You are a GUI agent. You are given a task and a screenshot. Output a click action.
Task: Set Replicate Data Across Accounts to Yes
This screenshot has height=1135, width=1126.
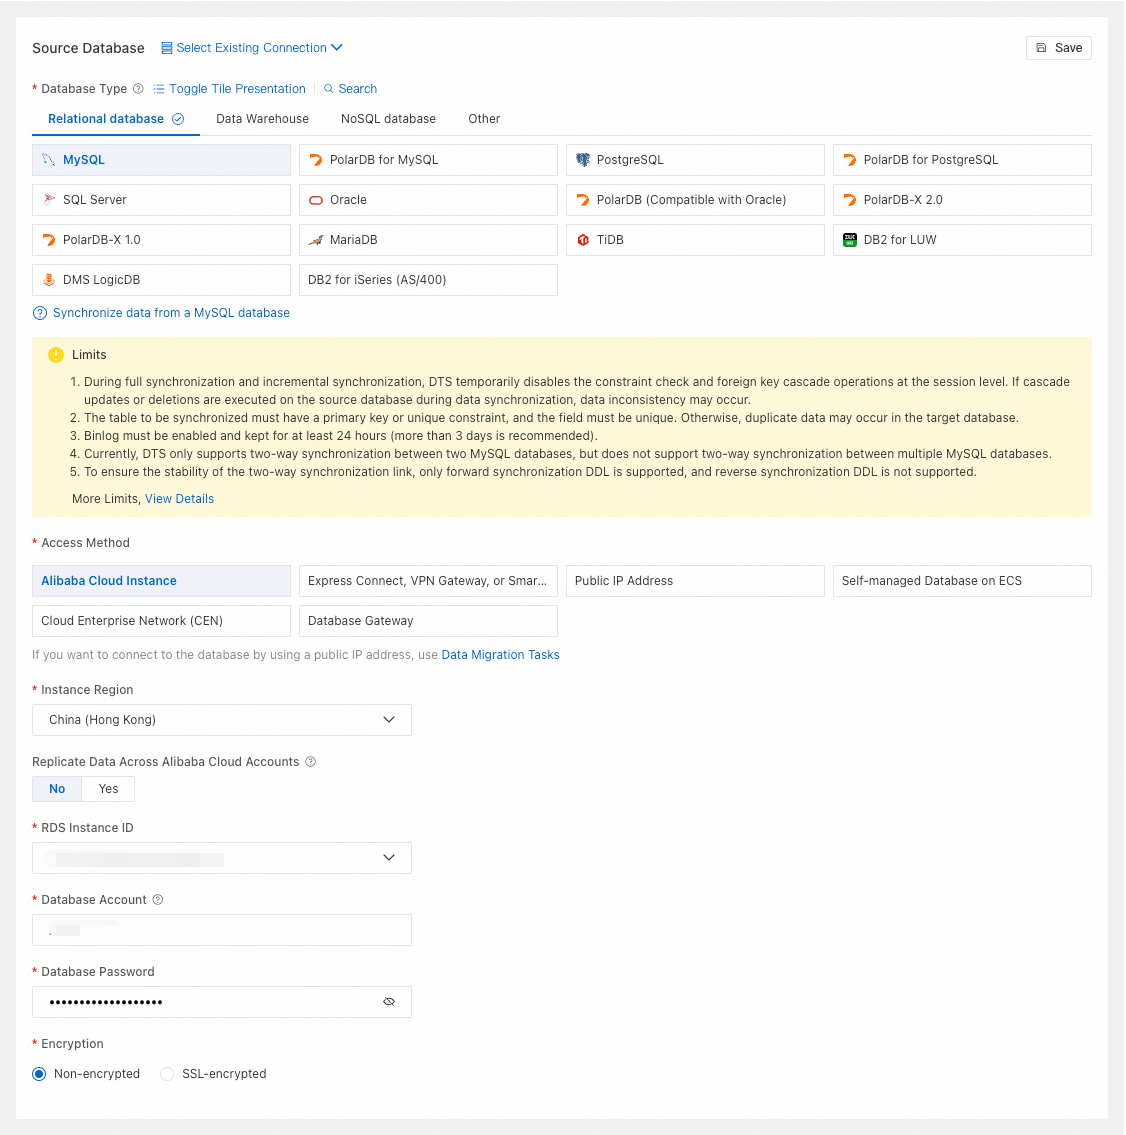pos(109,788)
